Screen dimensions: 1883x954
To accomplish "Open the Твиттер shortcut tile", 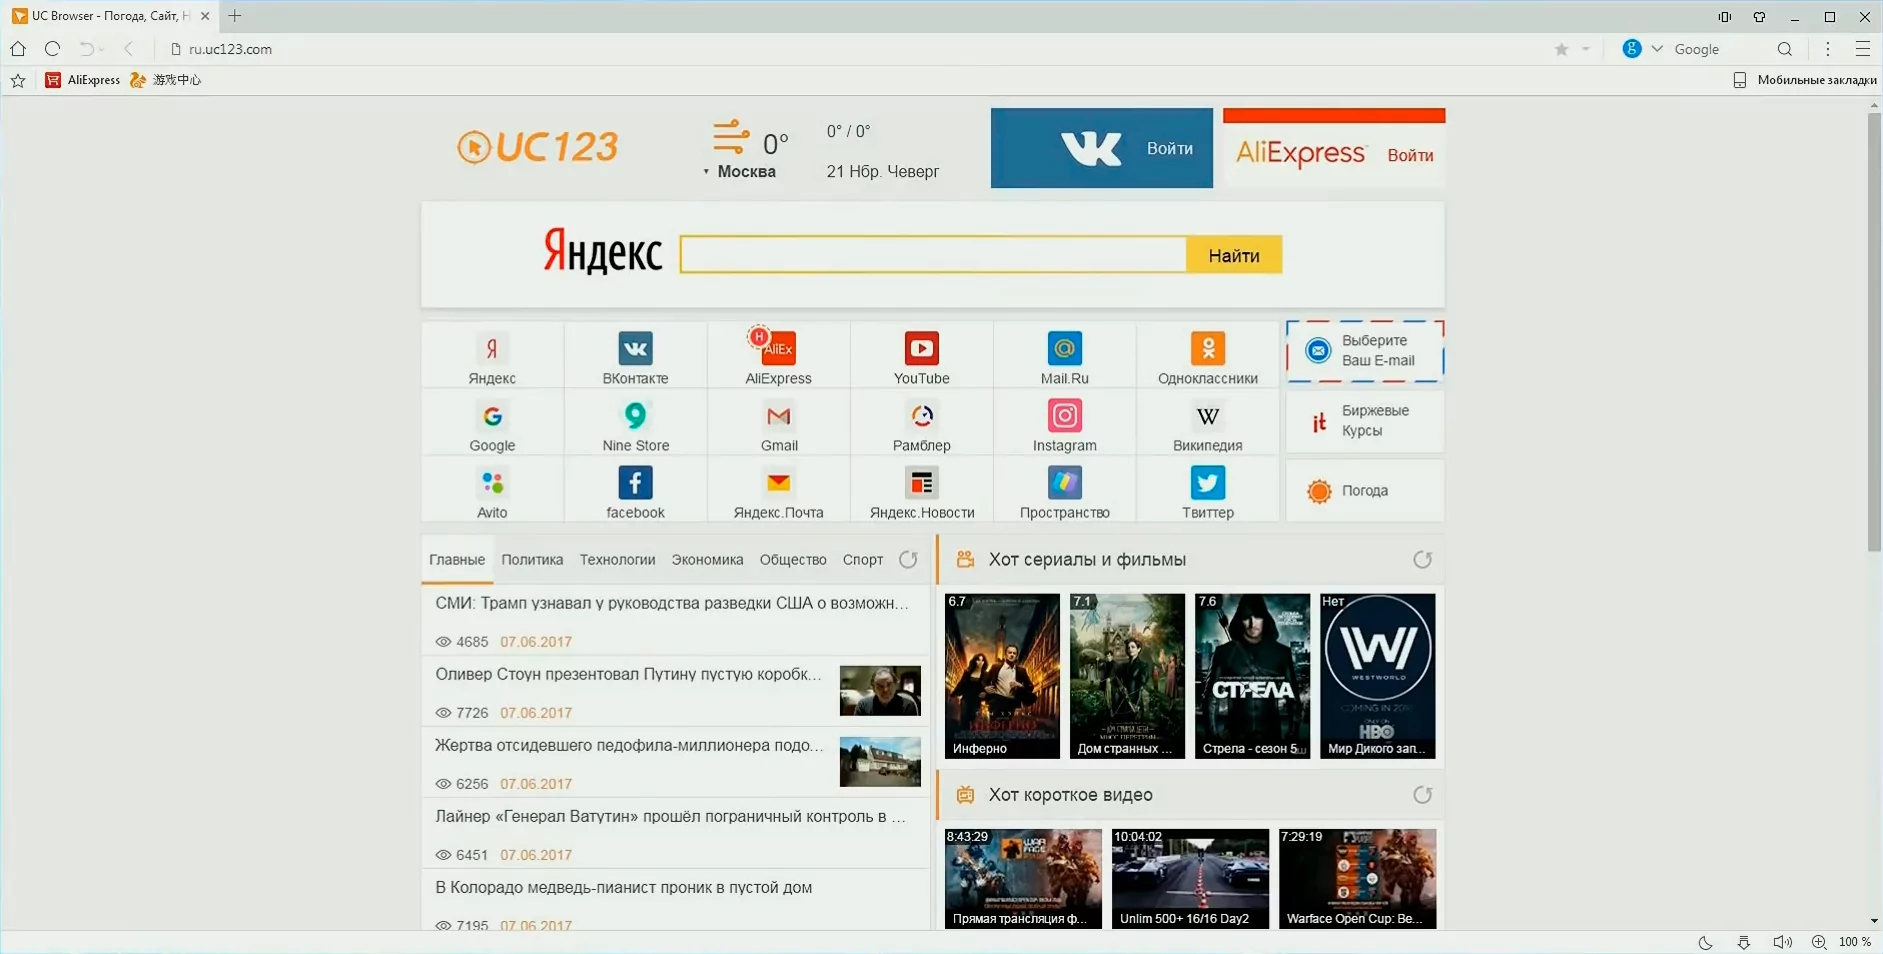I will 1207,489.
